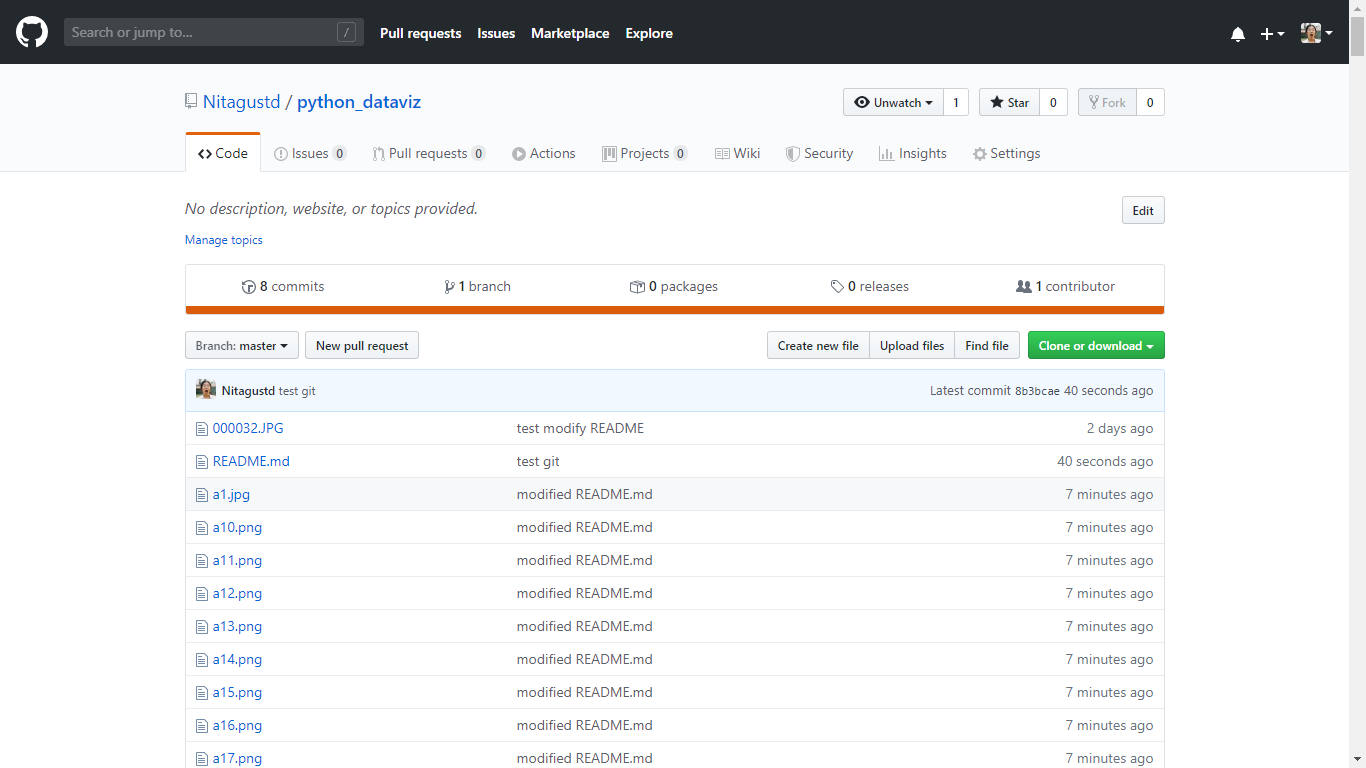Image resolution: width=1366 pixels, height=768 pixels.
Task: Open user avatar profile menu
Action: pyautogui.click(x=1316, y=33)
